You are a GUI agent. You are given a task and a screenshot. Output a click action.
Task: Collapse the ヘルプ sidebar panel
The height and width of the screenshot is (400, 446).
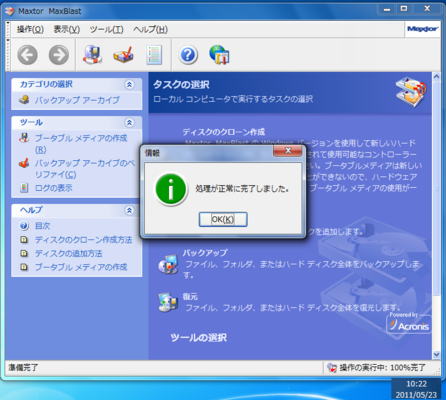(129, 210)
